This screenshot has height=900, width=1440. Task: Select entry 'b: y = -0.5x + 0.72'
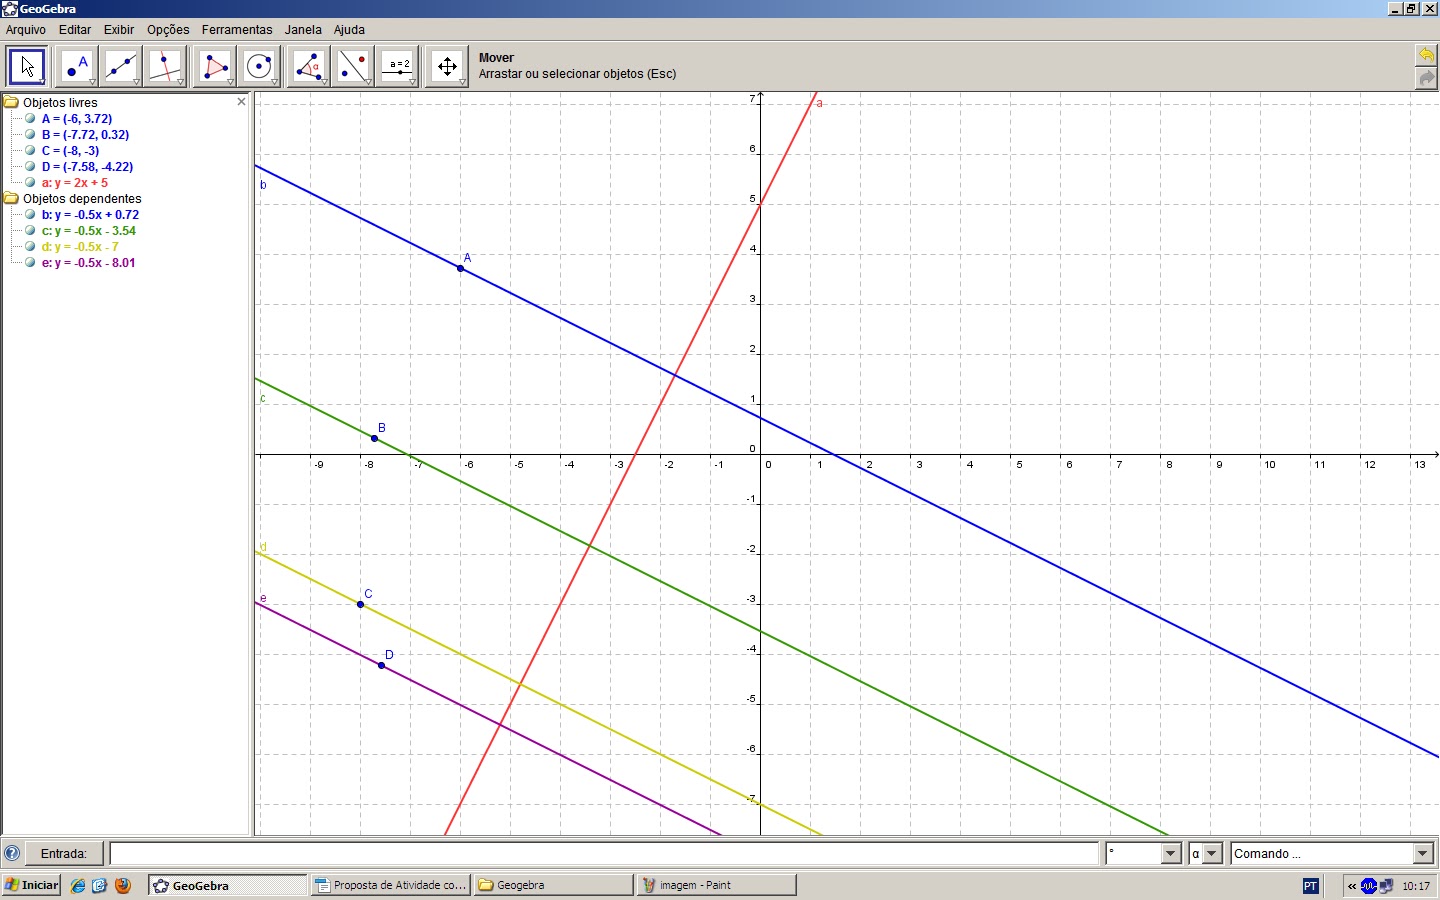click(x=90, y=215)
